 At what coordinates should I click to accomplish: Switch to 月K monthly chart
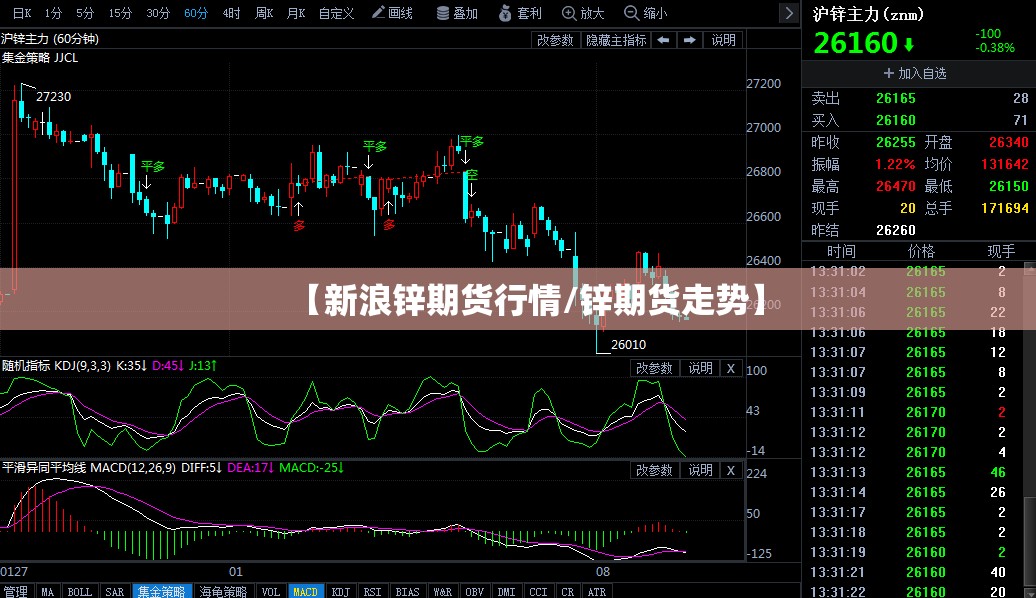295,13
